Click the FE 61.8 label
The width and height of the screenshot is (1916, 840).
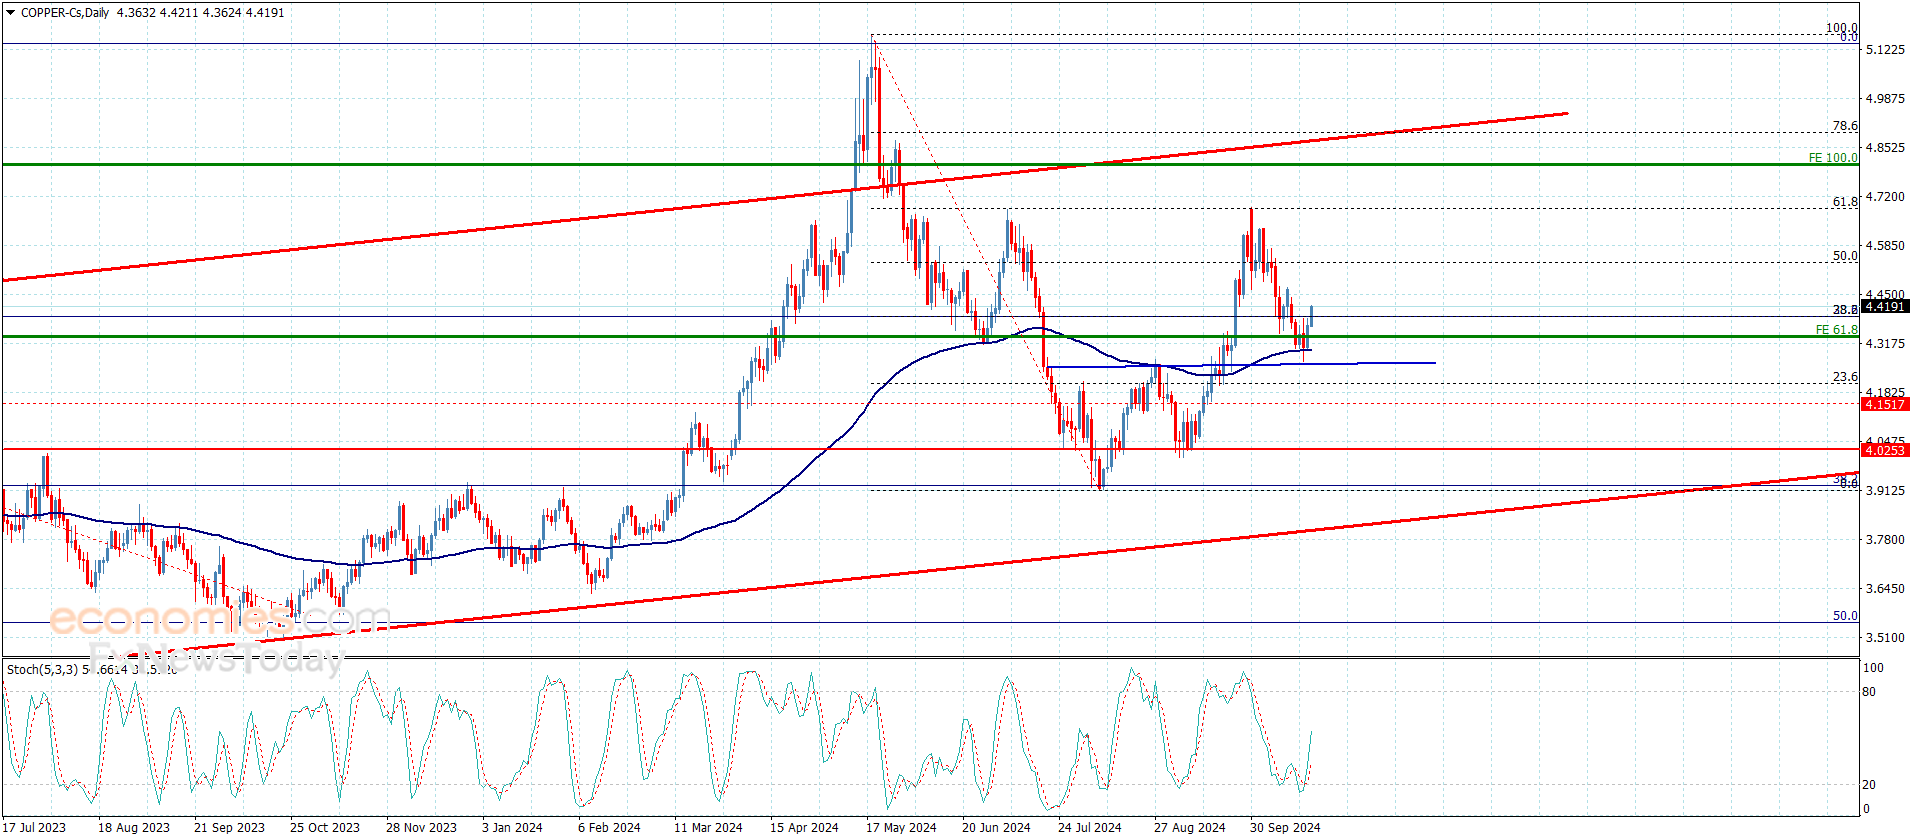point(1836,329)
